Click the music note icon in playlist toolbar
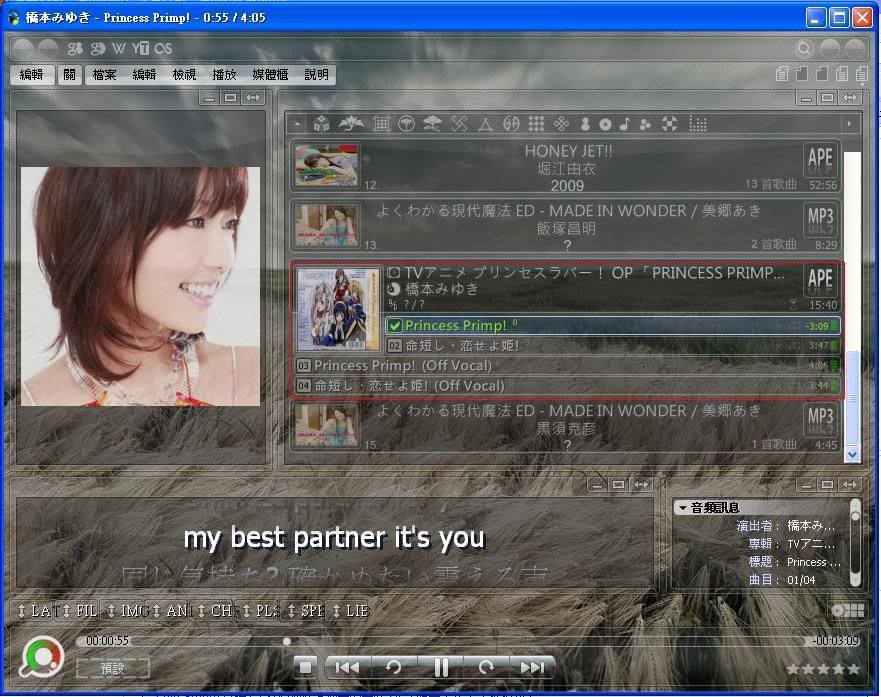The image size is (881, 697). tap(625, 124)
